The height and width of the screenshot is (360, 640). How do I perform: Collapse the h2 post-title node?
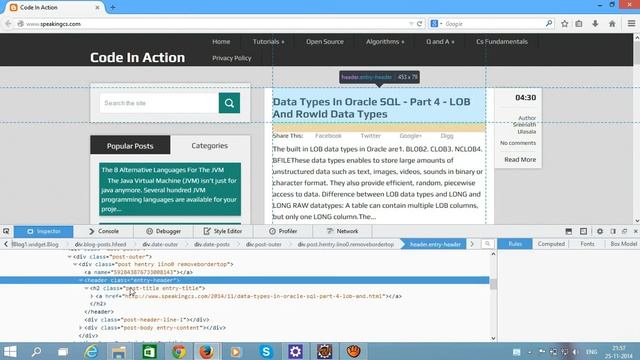87,288
